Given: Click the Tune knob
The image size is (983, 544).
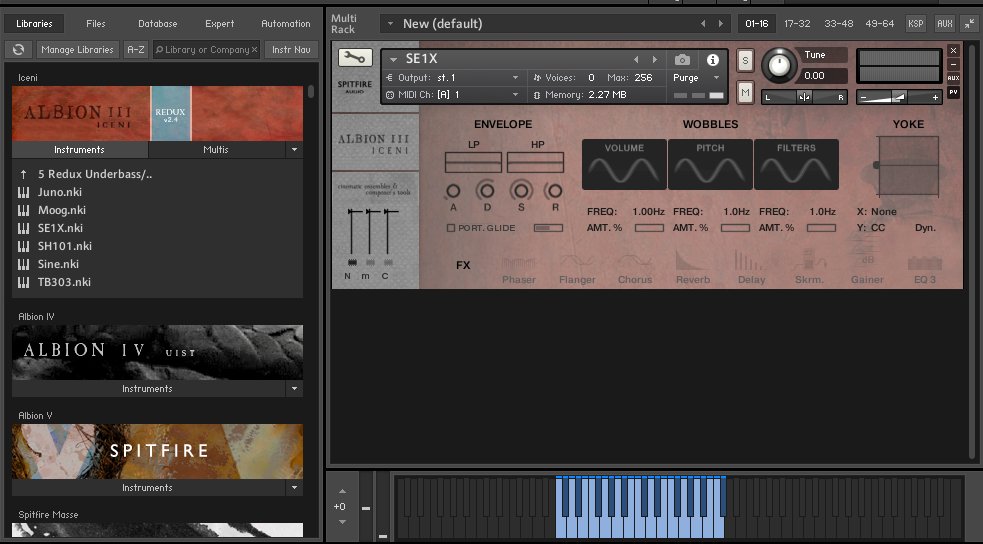Looking at the screenshot, I should [x=779, y=65].
